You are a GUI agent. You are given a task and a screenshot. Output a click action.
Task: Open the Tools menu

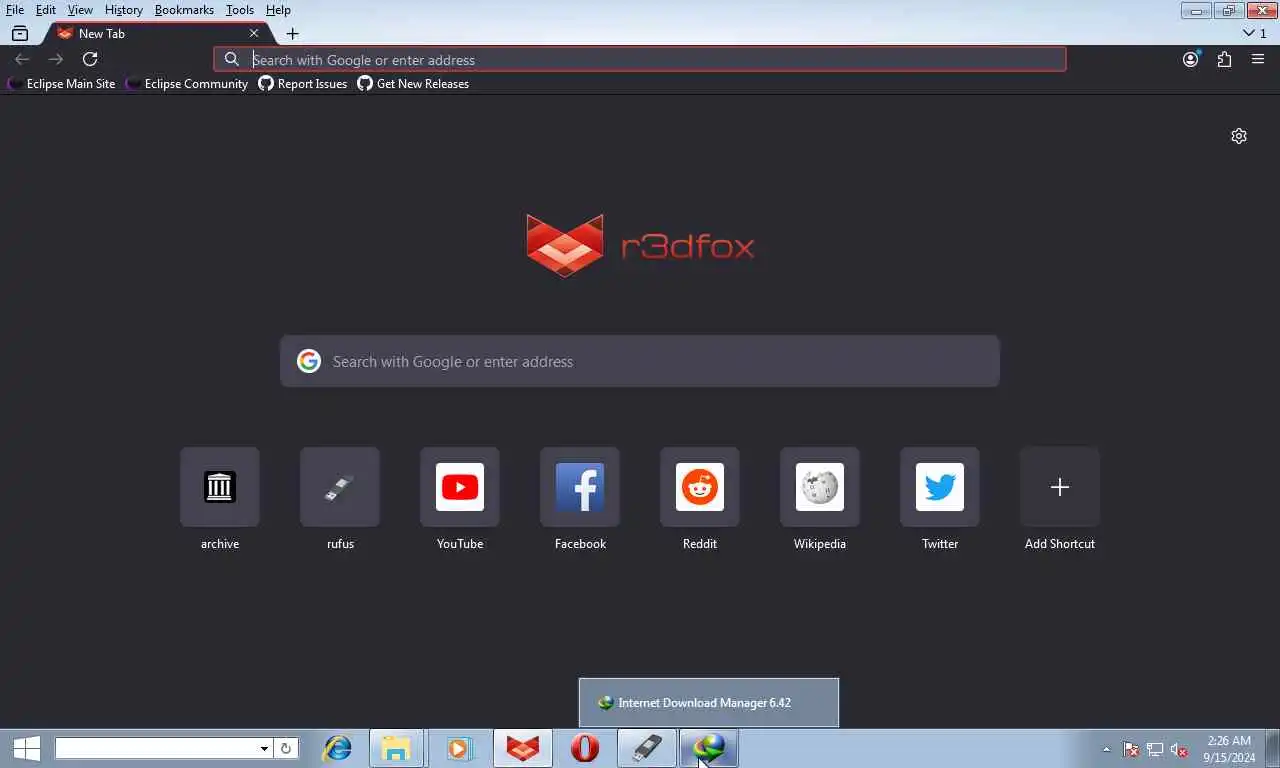click(x=240, y=10)
